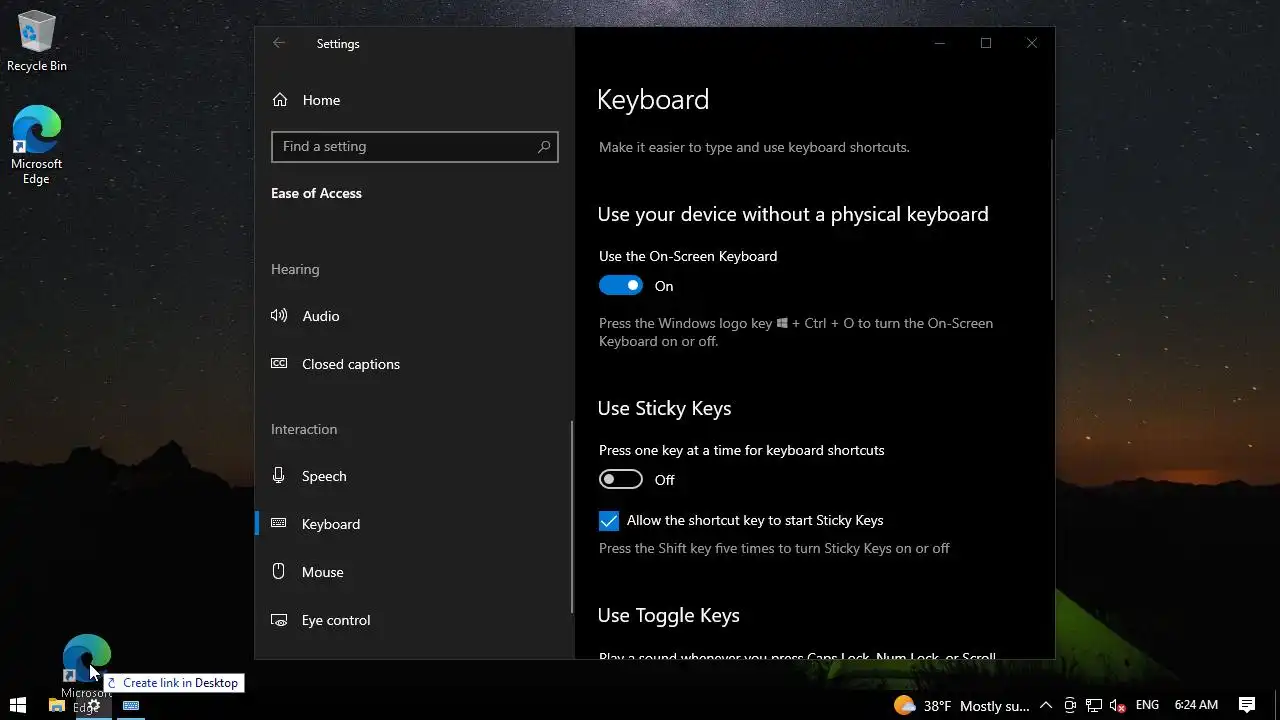Open the notification center icon
This screenshot has height=720, width=1280.
(x=1247, y=705)
